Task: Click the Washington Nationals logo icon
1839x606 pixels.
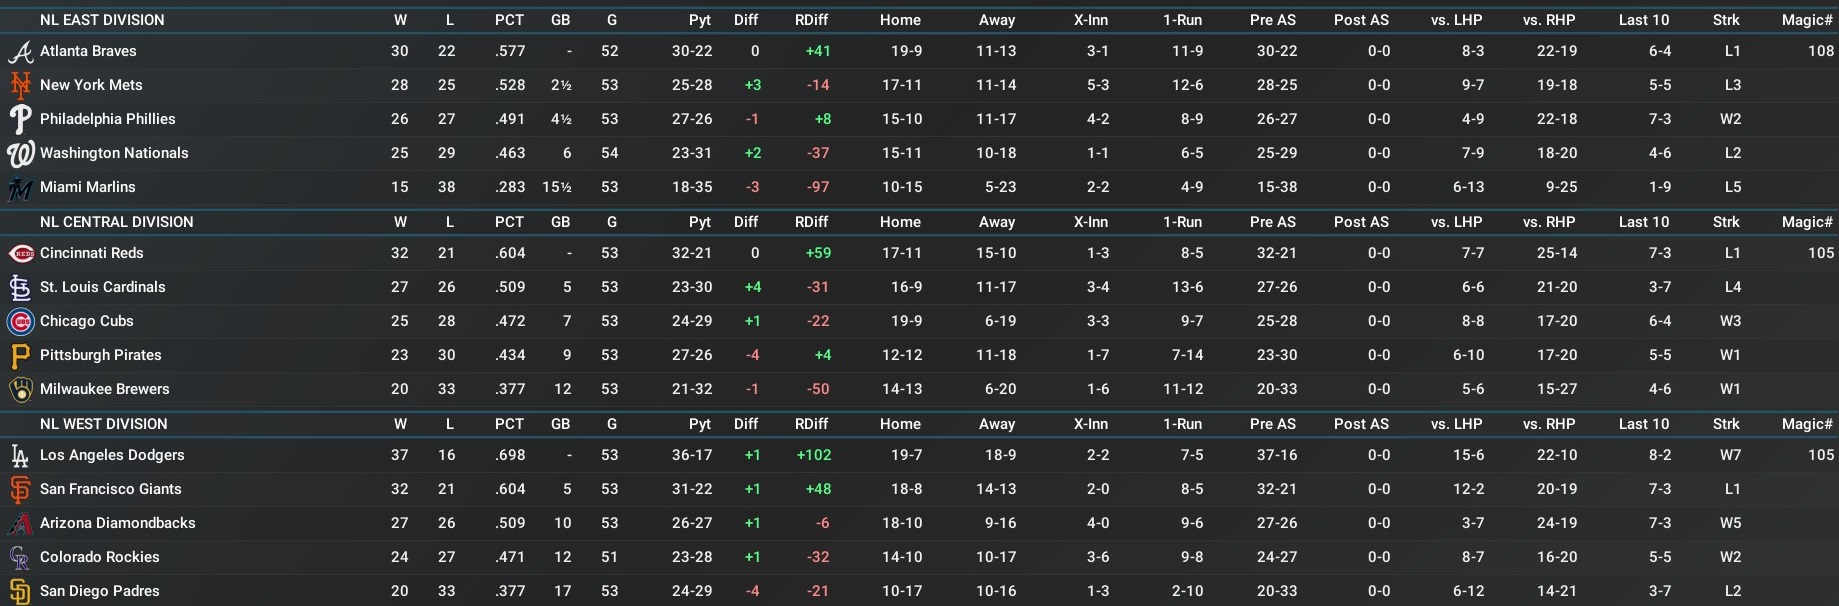Action: (x=20, y=153)
